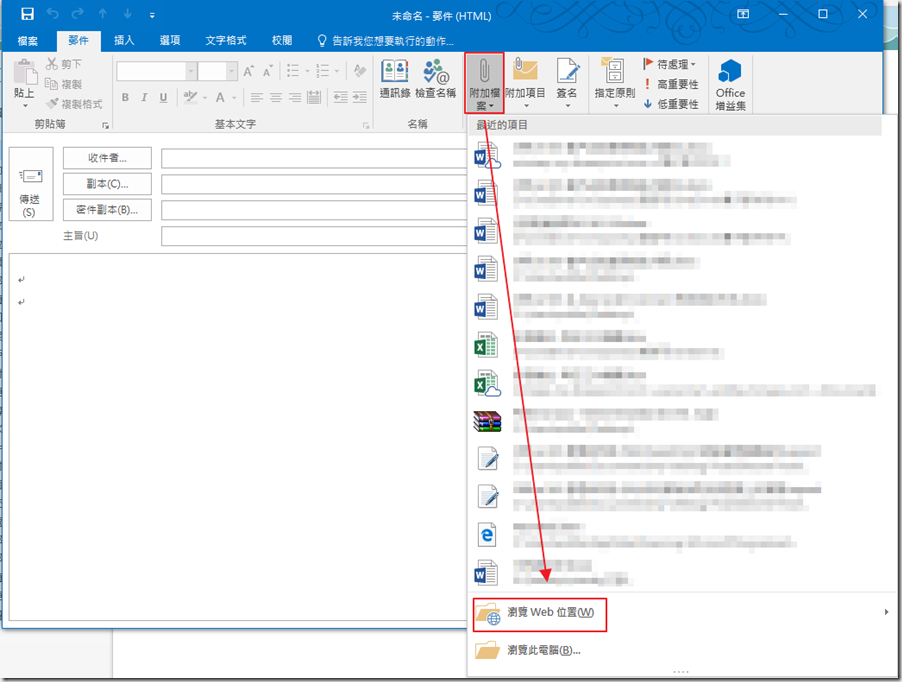Toggle Bold text formatting
902x682 pixels.
125,98
